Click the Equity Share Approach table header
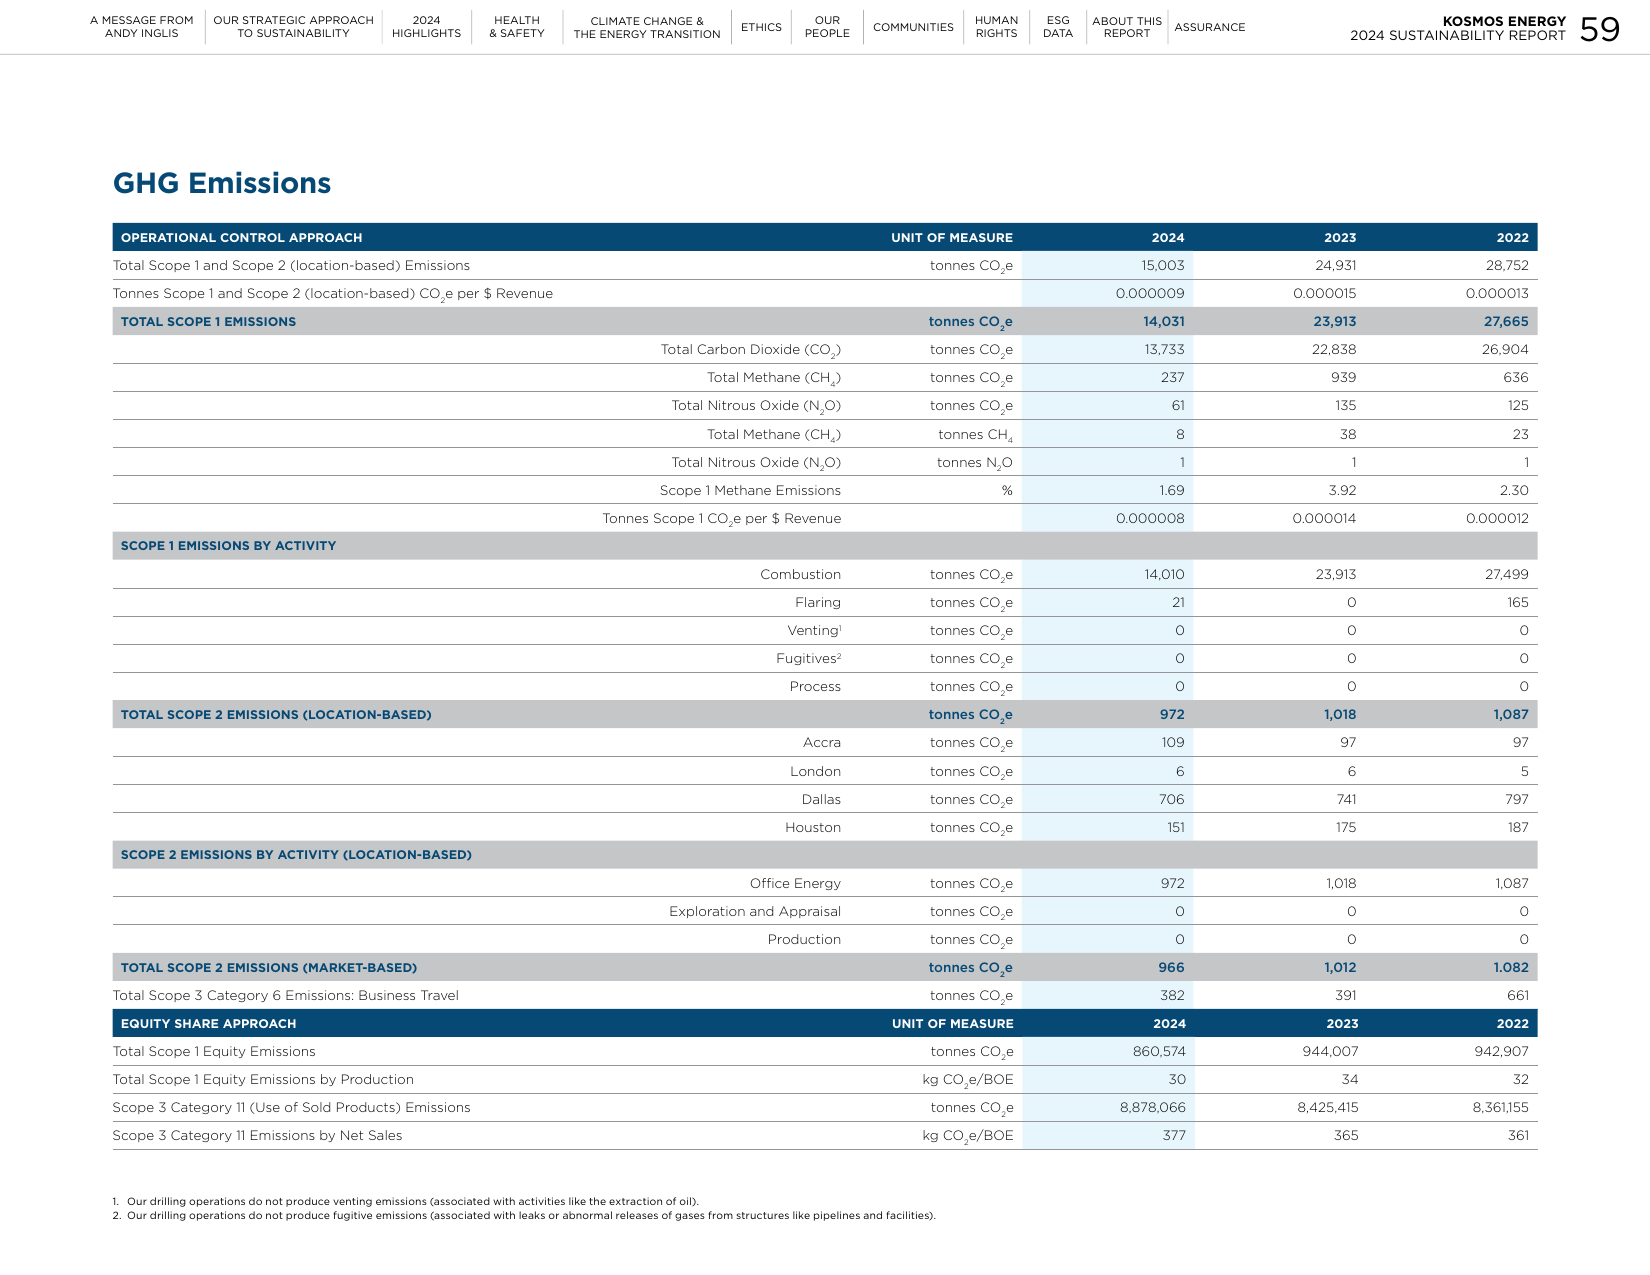The height and width of the screenshot is (1275, 1650). pyautogui.click(x=209, y=1024)
